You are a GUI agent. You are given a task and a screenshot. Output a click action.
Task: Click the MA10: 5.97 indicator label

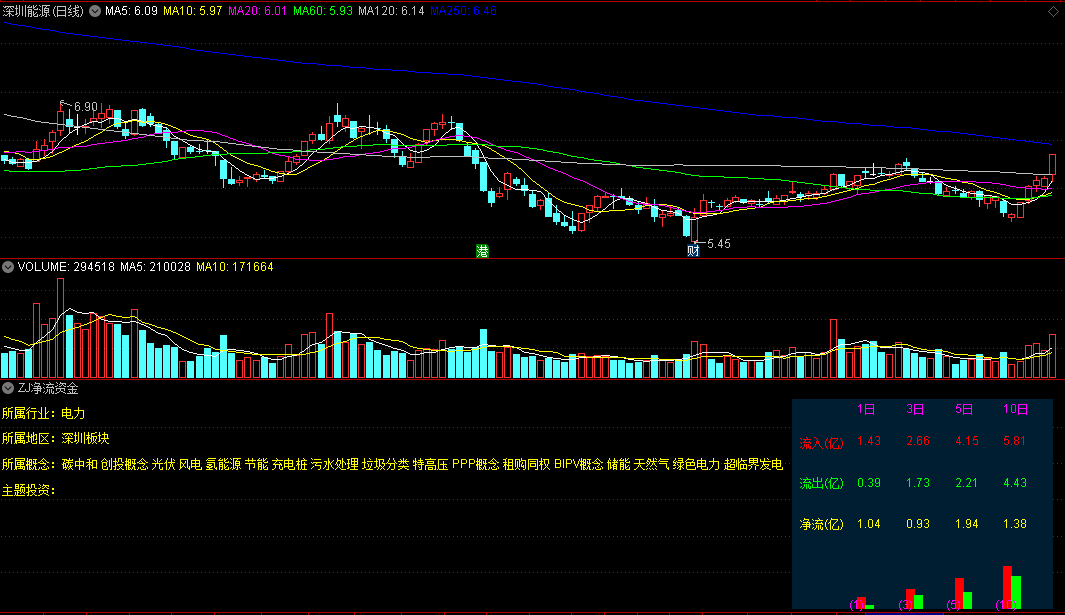[192, 11]
